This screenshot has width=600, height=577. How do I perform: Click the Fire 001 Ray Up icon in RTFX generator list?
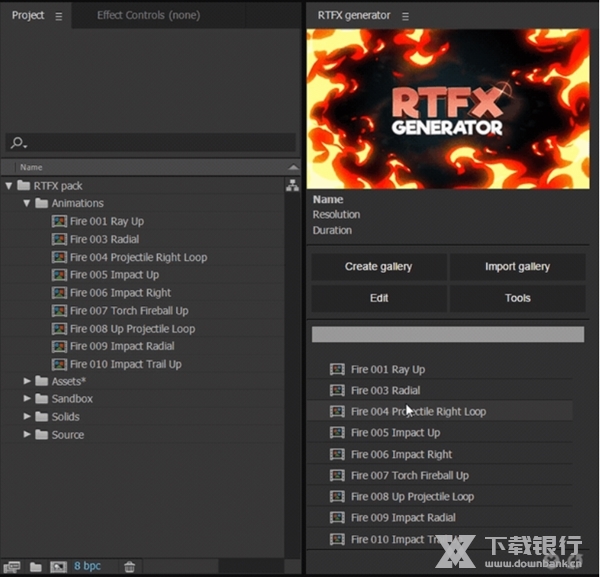coord(337,369)
